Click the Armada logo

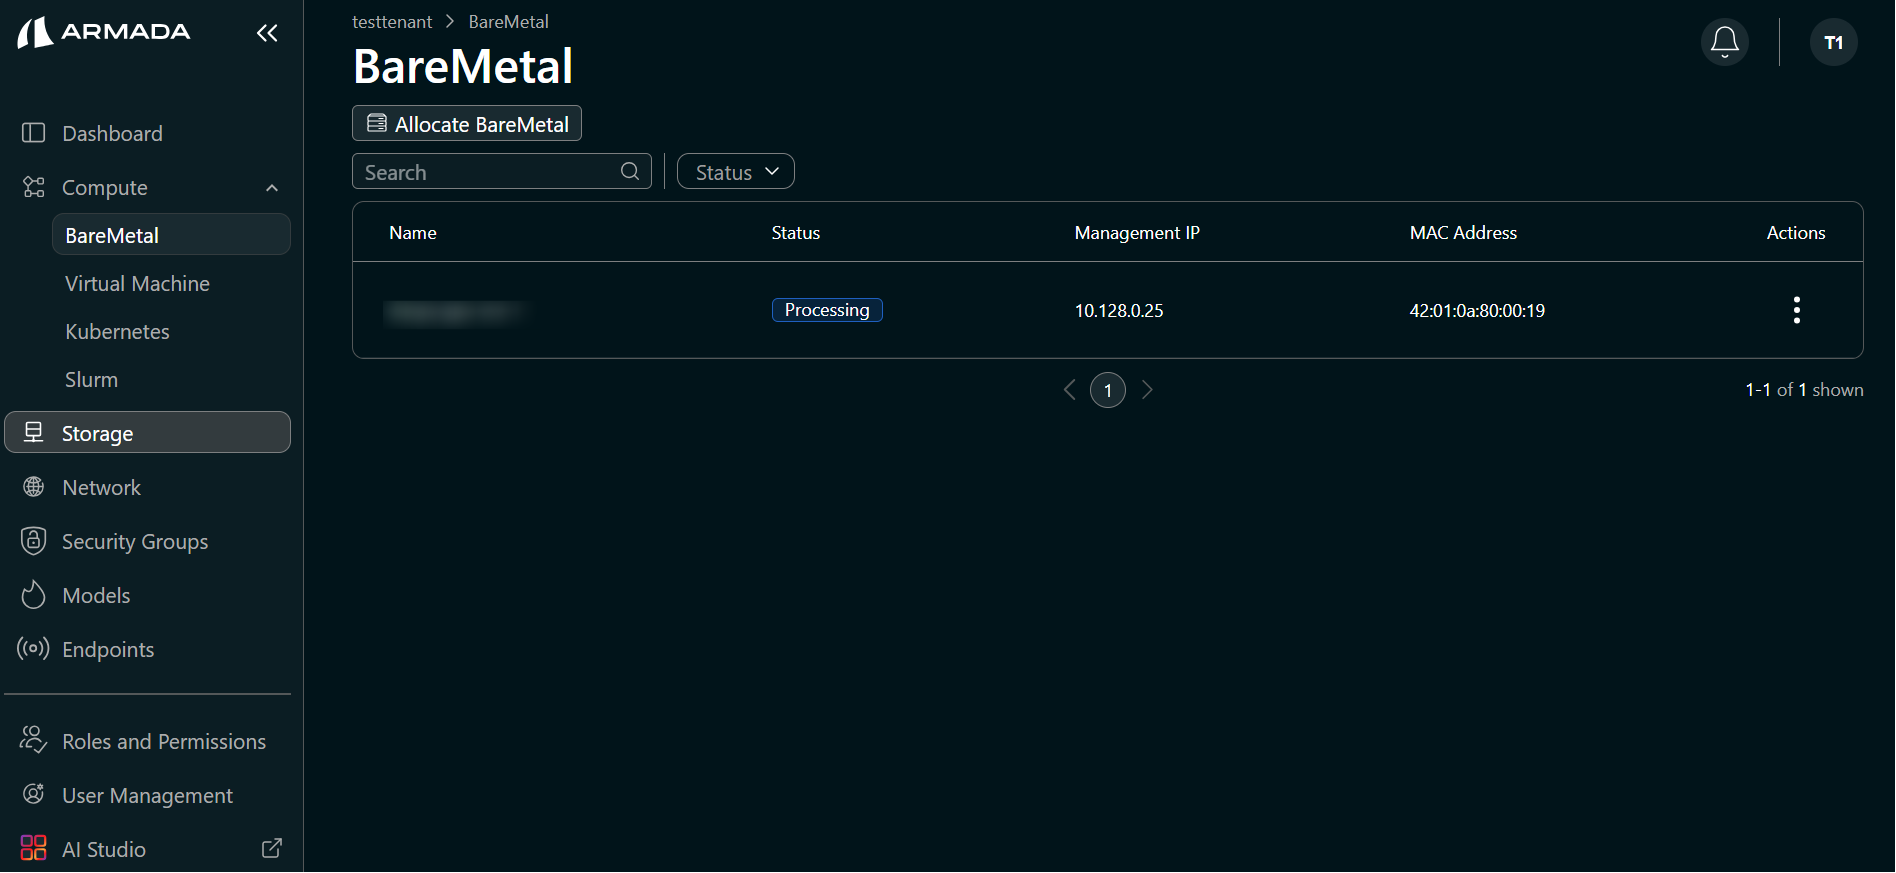[x=104, y=32]
